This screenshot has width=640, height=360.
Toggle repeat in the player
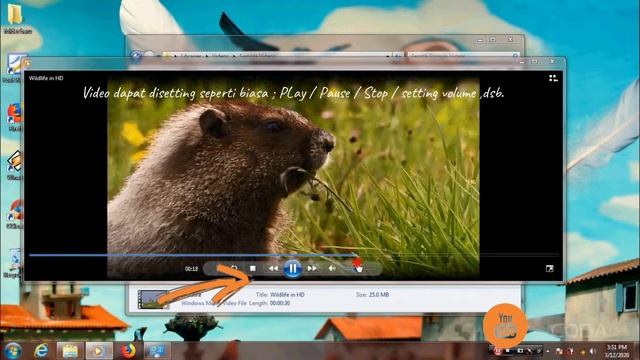tap(234, 268)
